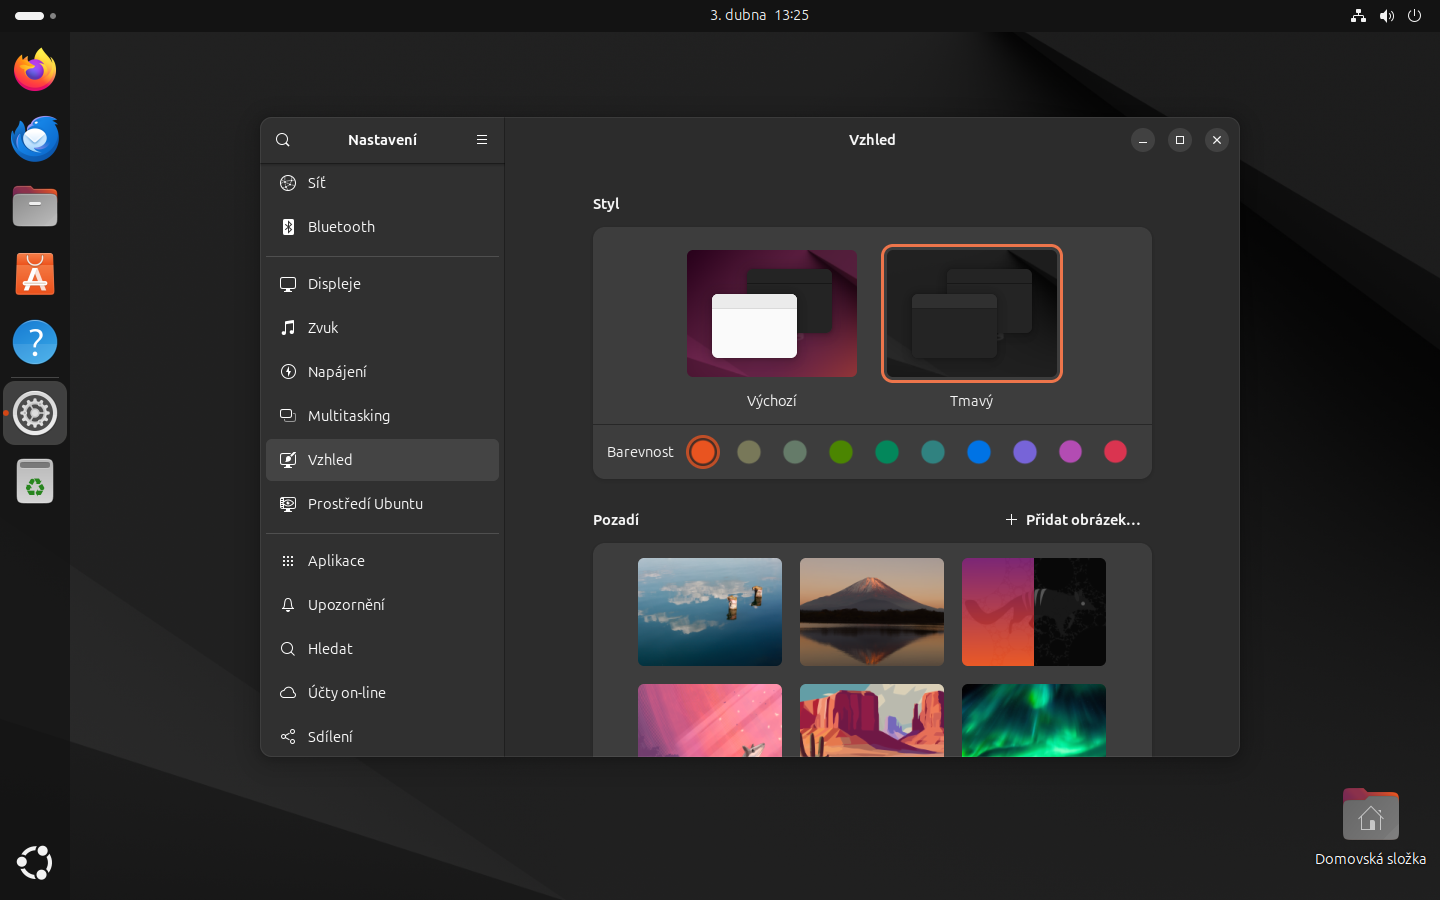Launch Thunderbird from the dock
The width and height of the screenshot is (1440, 900).
(x=35, y=139)
